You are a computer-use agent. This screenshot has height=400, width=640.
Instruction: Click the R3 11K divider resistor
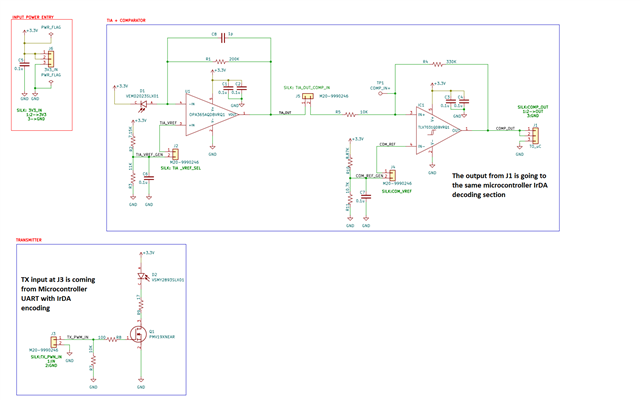[x=133, y=179]
